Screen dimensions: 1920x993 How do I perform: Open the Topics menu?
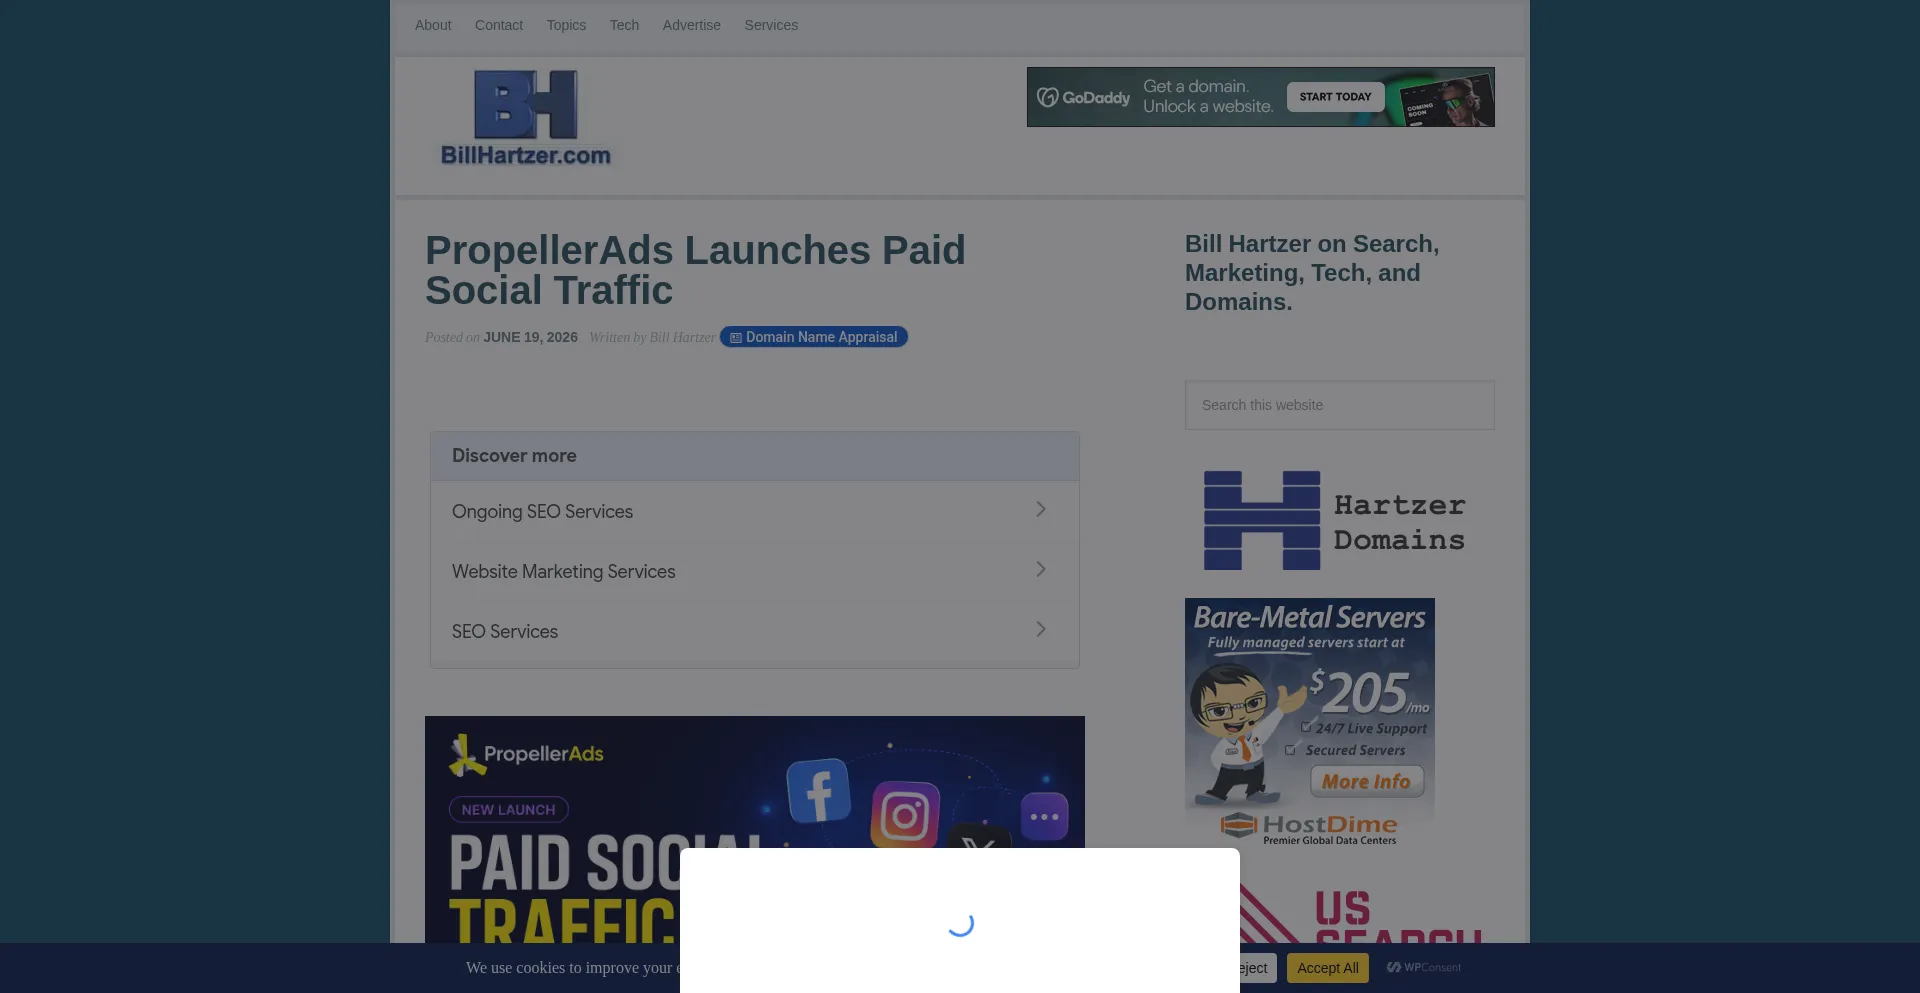(x=566, y=25)
